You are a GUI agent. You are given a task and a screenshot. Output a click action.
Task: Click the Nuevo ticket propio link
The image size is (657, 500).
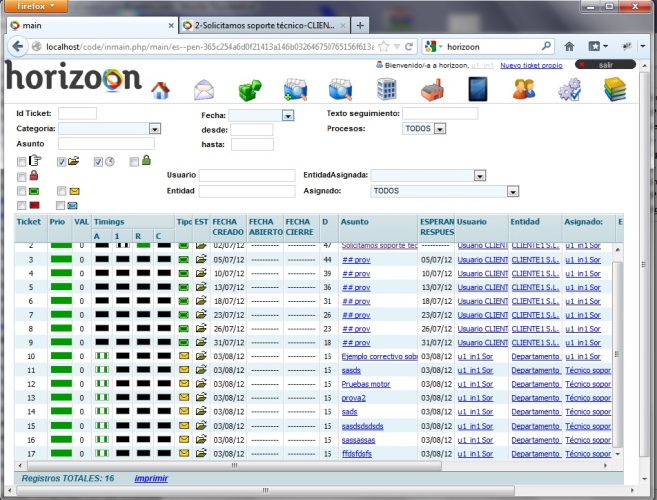tap(531, 65)
